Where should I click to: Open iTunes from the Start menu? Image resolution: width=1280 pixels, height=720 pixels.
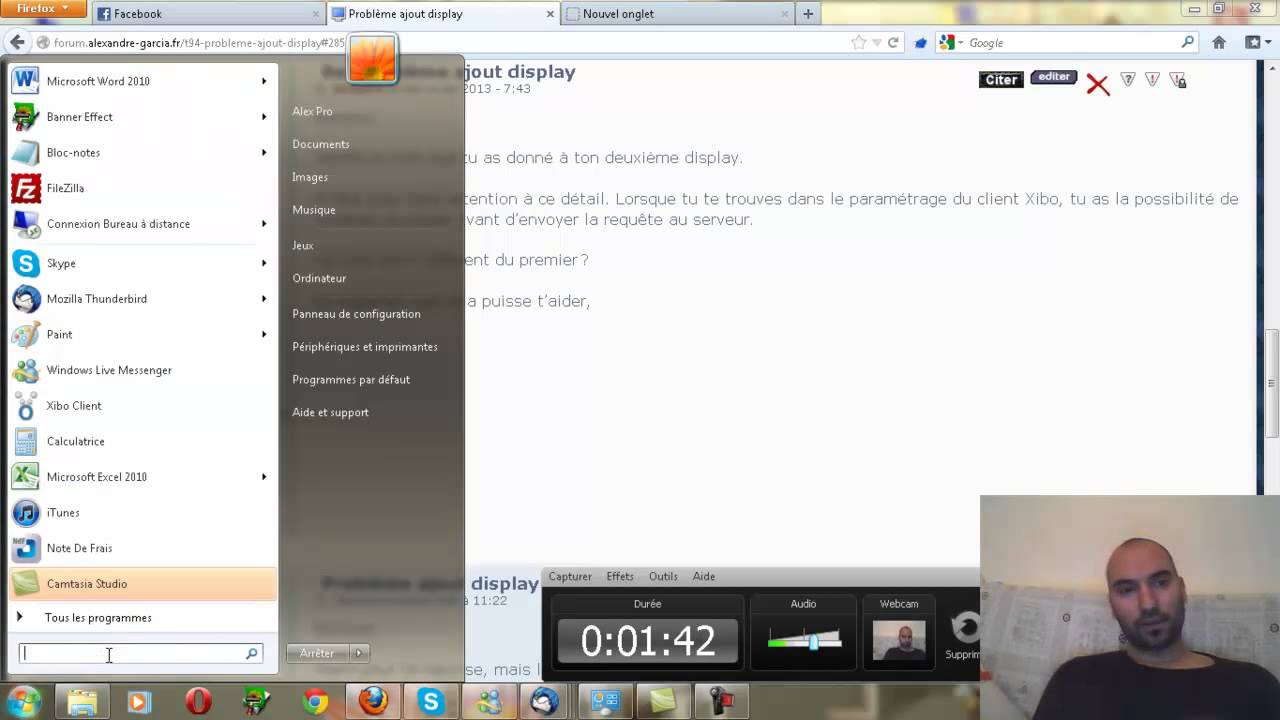[142, 512]
